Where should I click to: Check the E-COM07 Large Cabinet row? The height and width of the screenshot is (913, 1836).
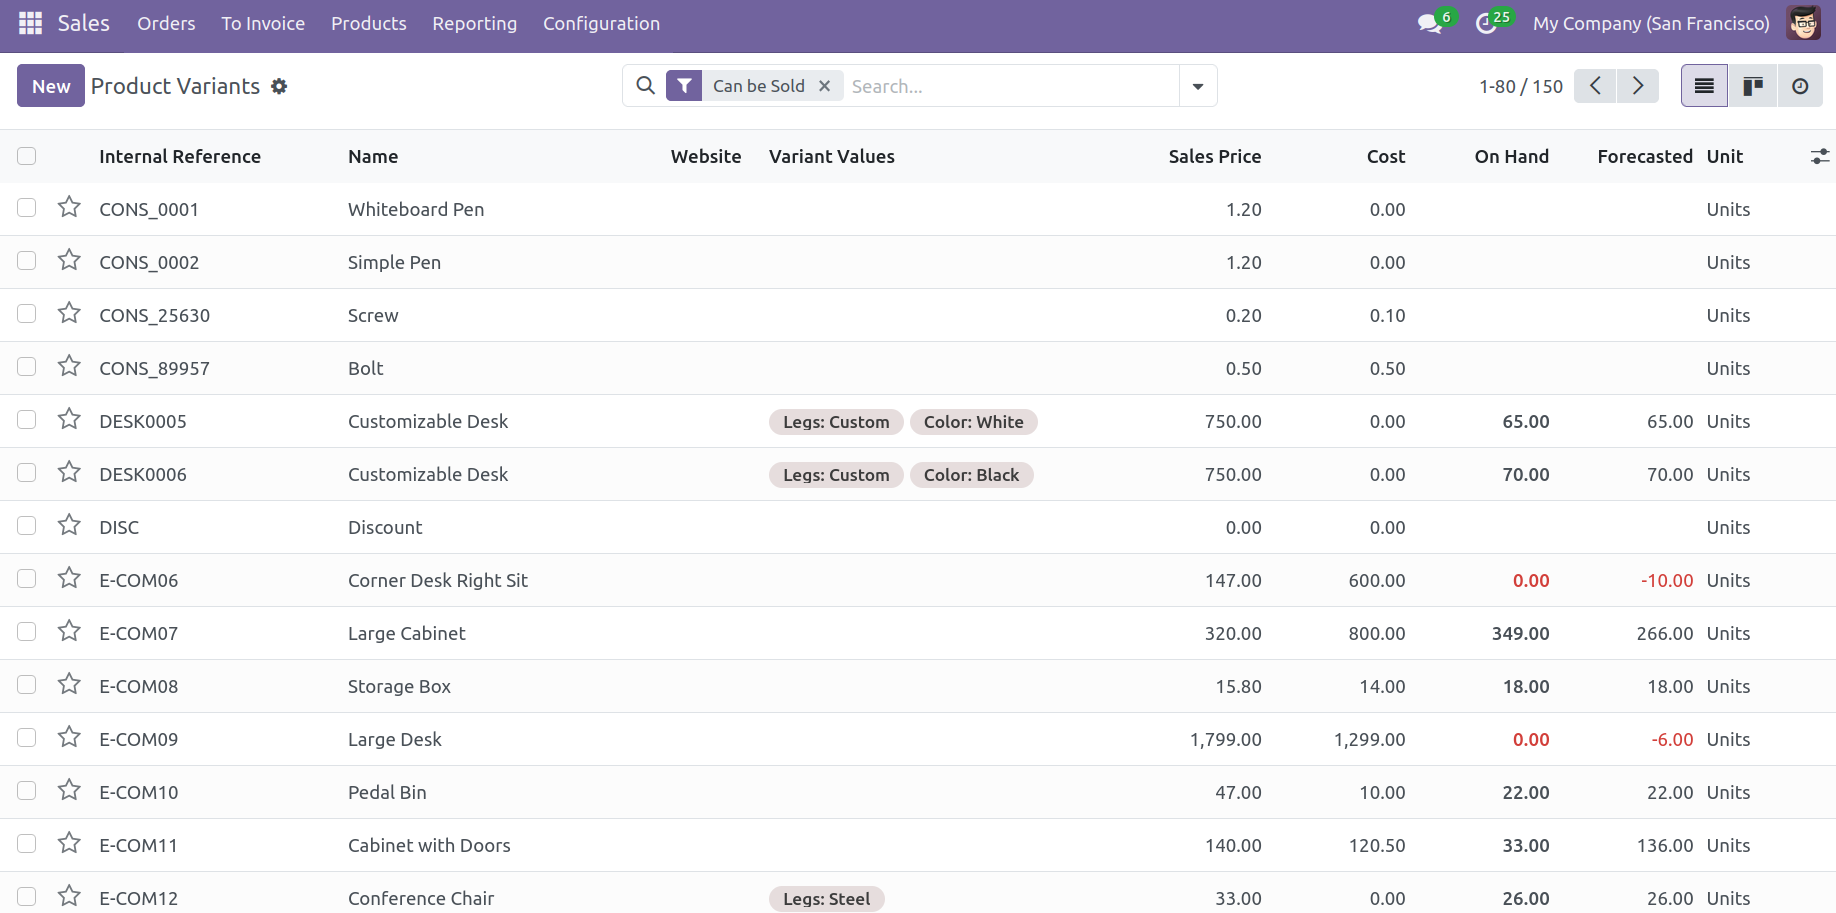coord(27,632)
